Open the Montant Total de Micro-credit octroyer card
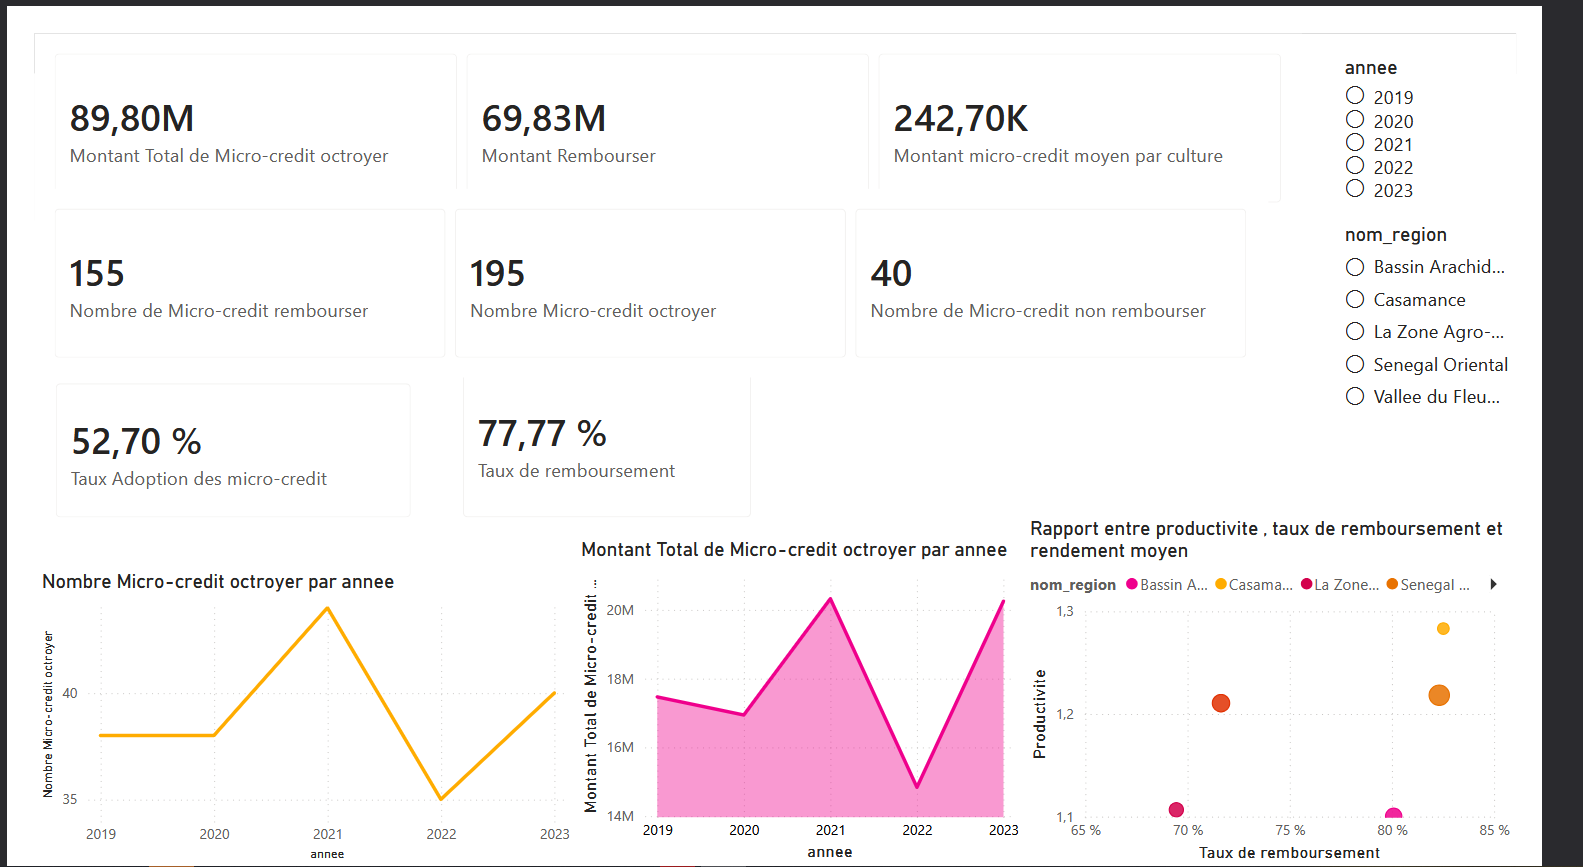Screen dimensions: 1583x867 point(255,121)
